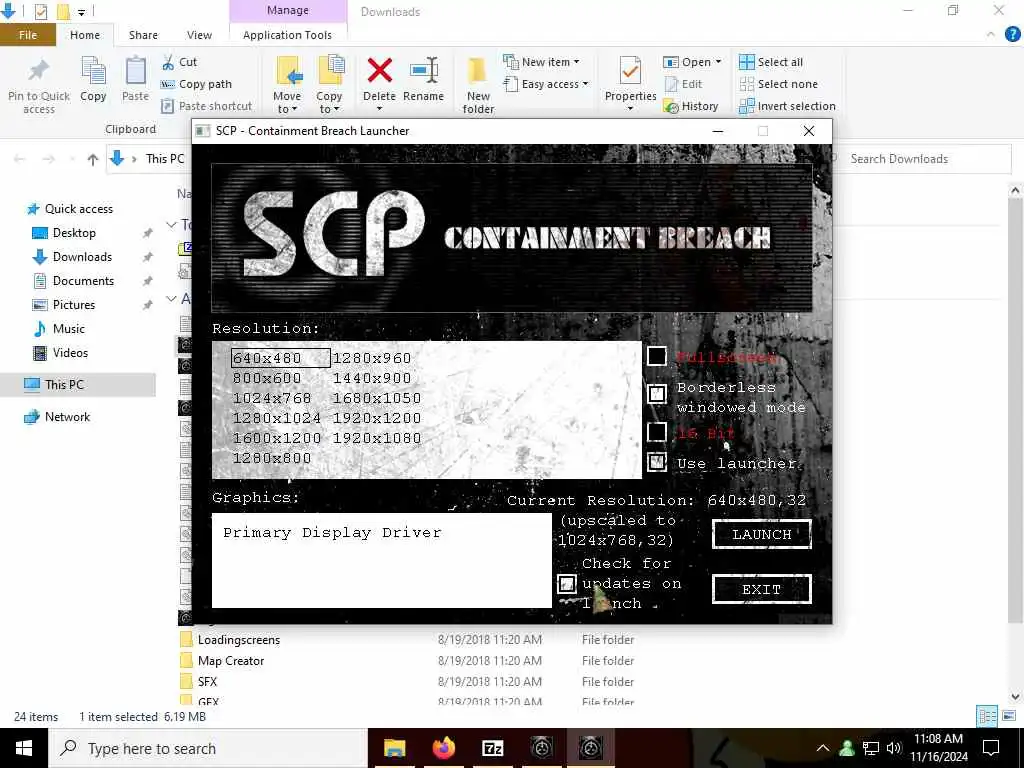The image size is (1024, 768).
Task: Click Copy path in the ribbon
Action: coord(196,84)
